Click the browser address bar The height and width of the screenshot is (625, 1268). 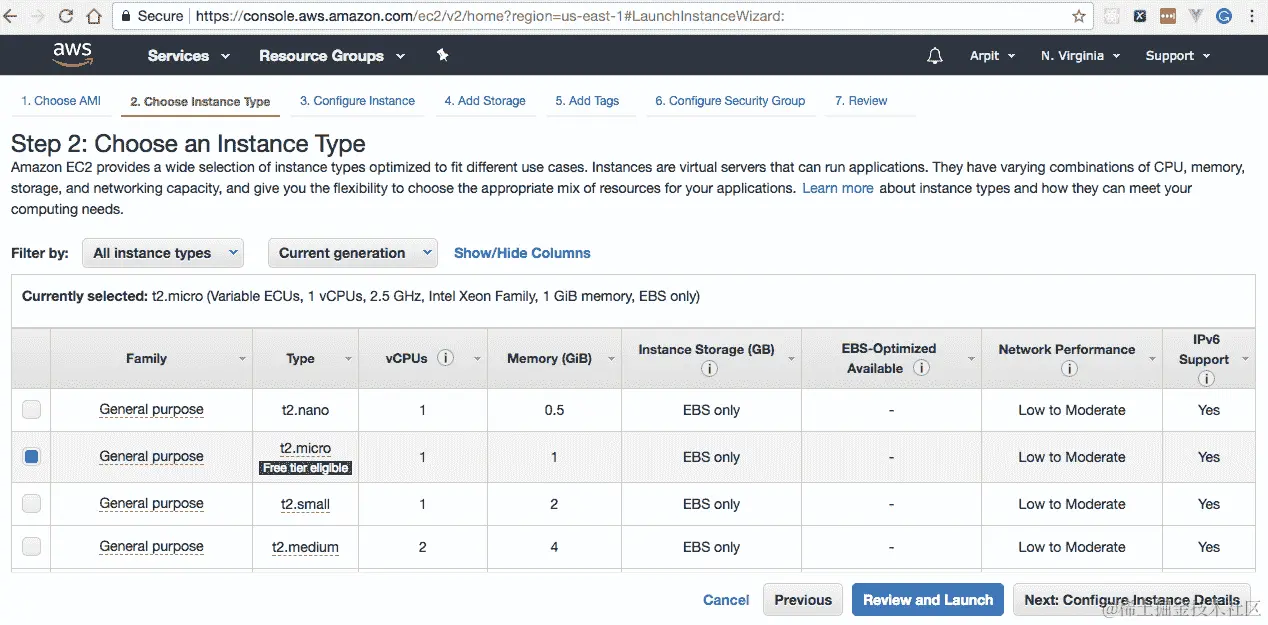pos(600,16)
